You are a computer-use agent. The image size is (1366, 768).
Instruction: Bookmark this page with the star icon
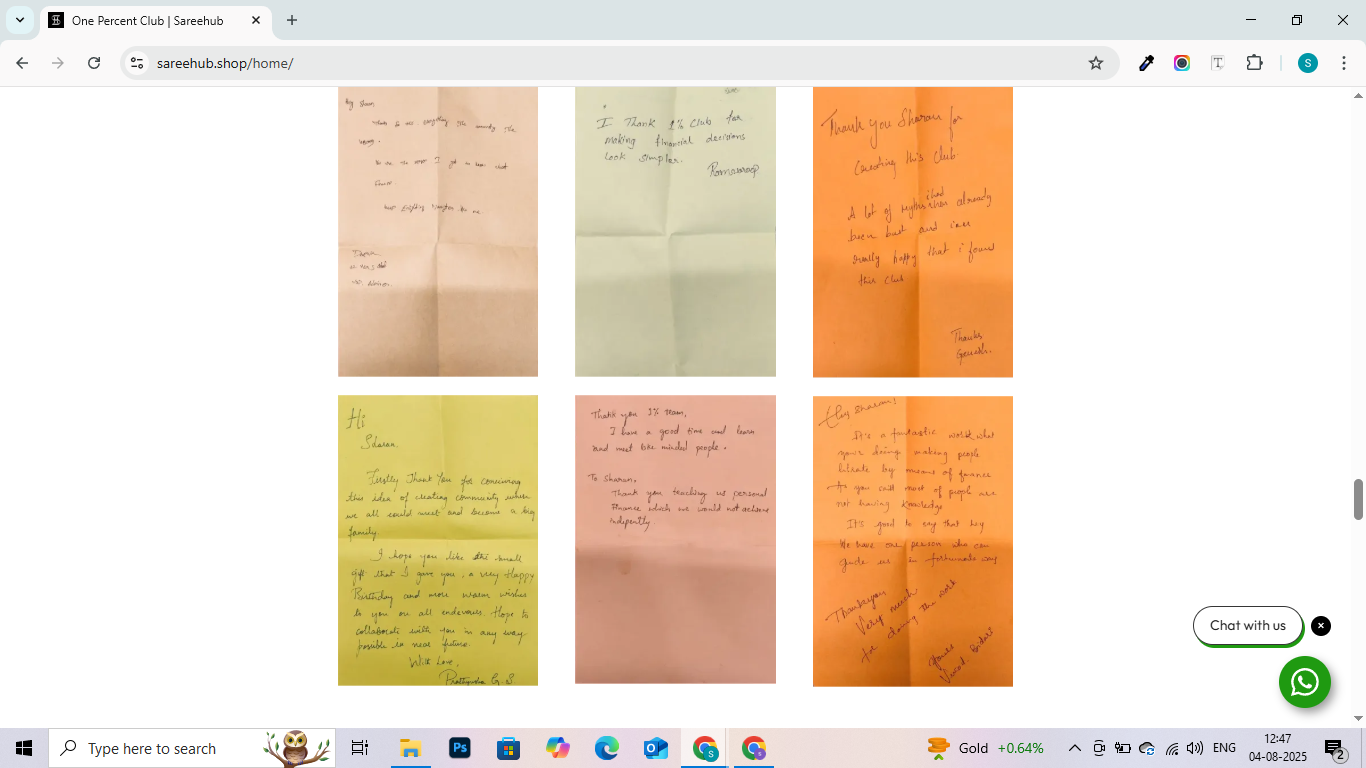1096,63
